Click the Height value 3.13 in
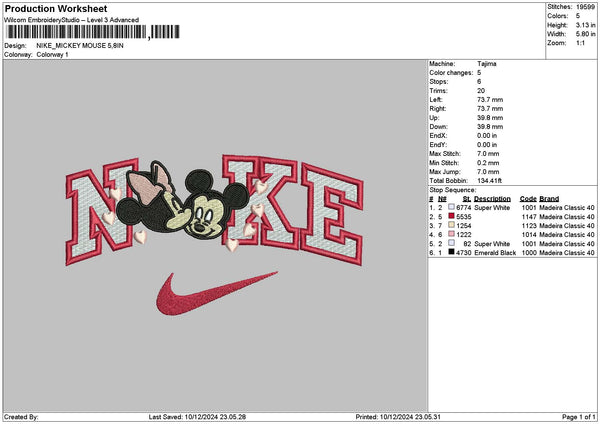Screen dimensions: 600x424 [585, 25]
